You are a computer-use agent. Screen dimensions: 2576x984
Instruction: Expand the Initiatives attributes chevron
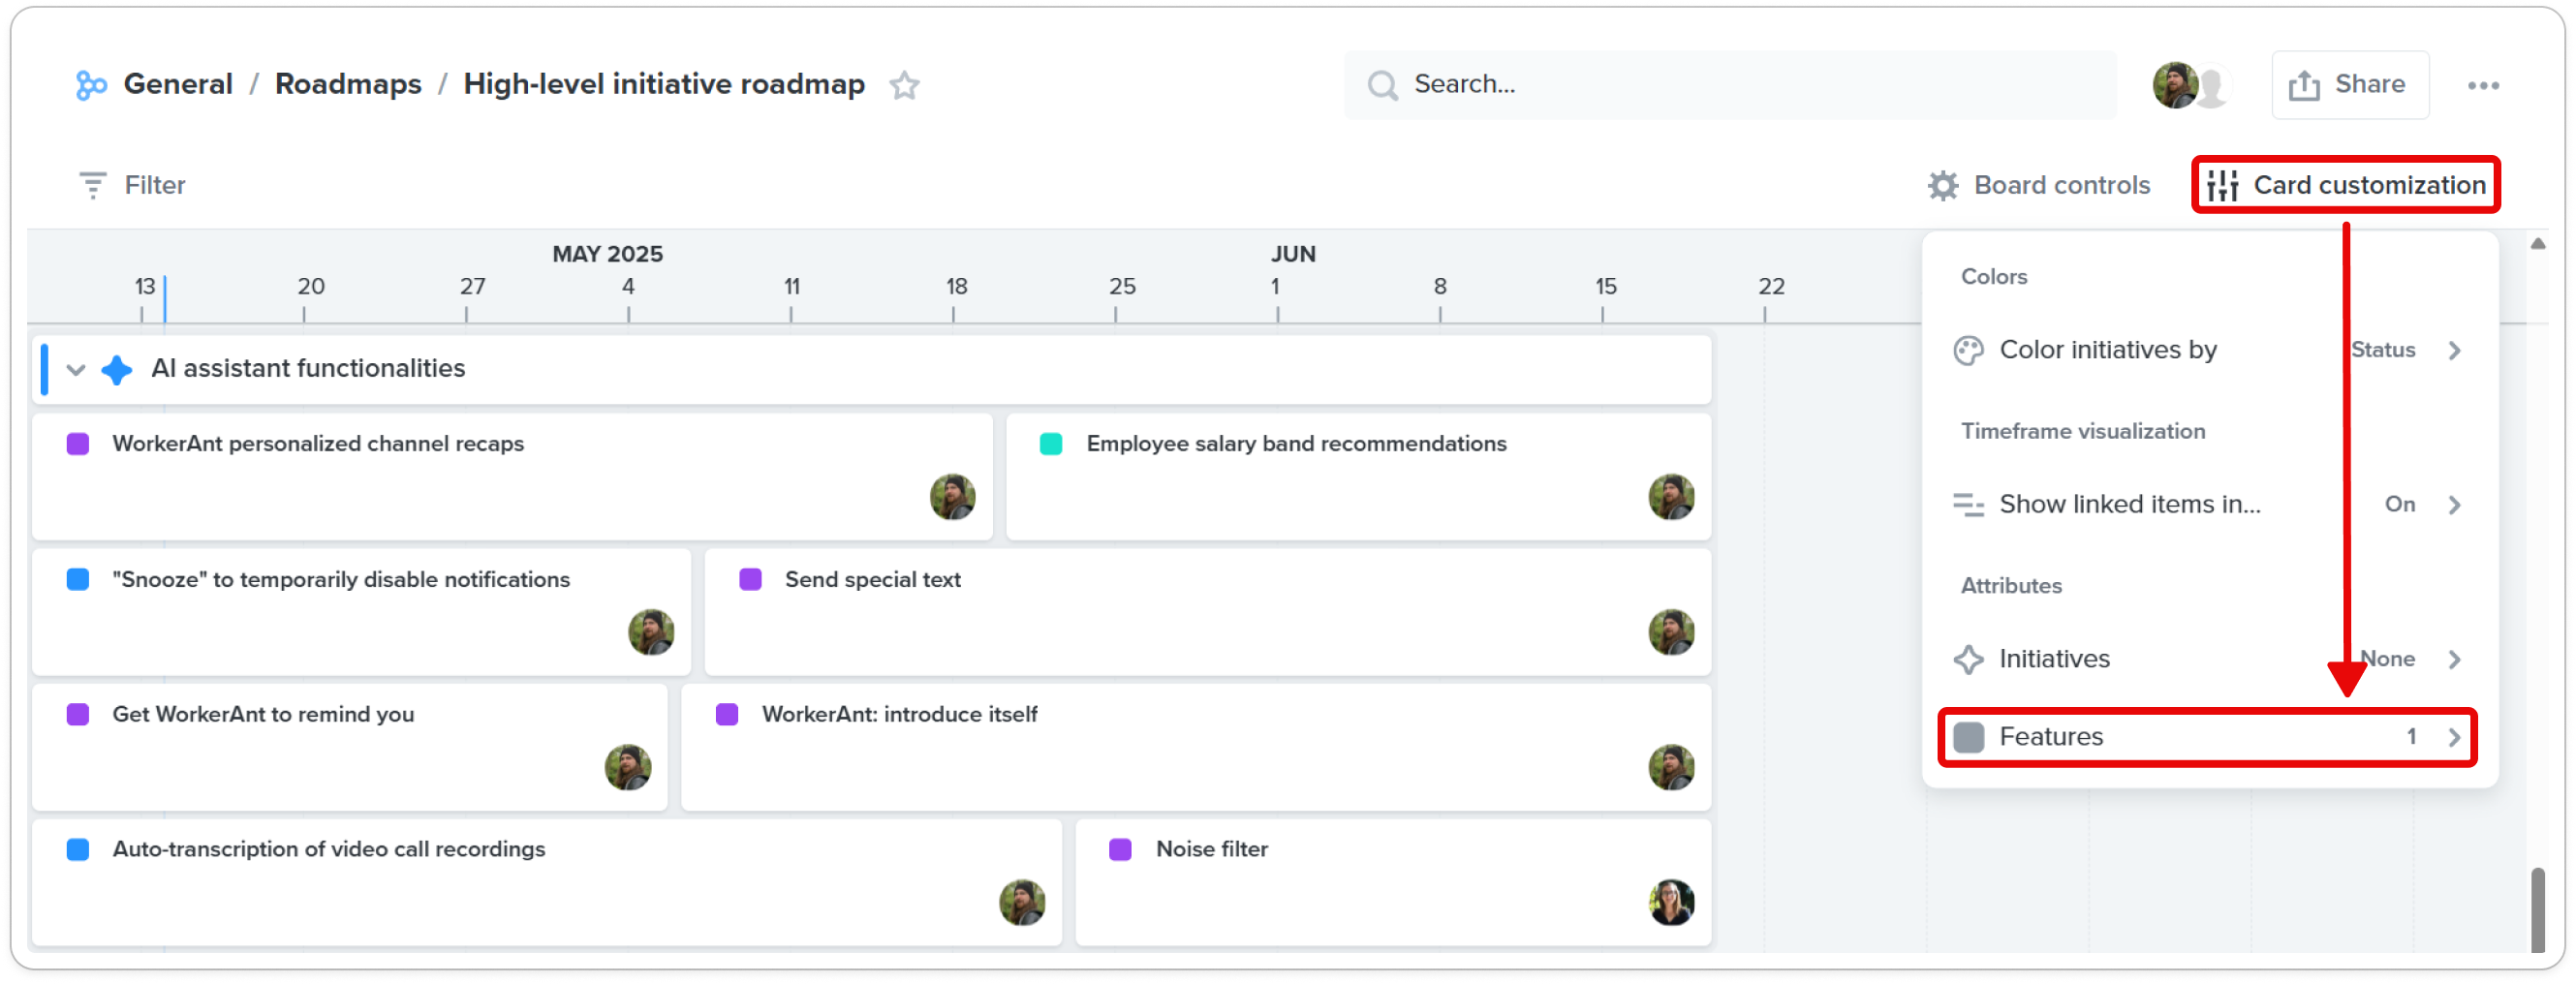coord(2454,659)
